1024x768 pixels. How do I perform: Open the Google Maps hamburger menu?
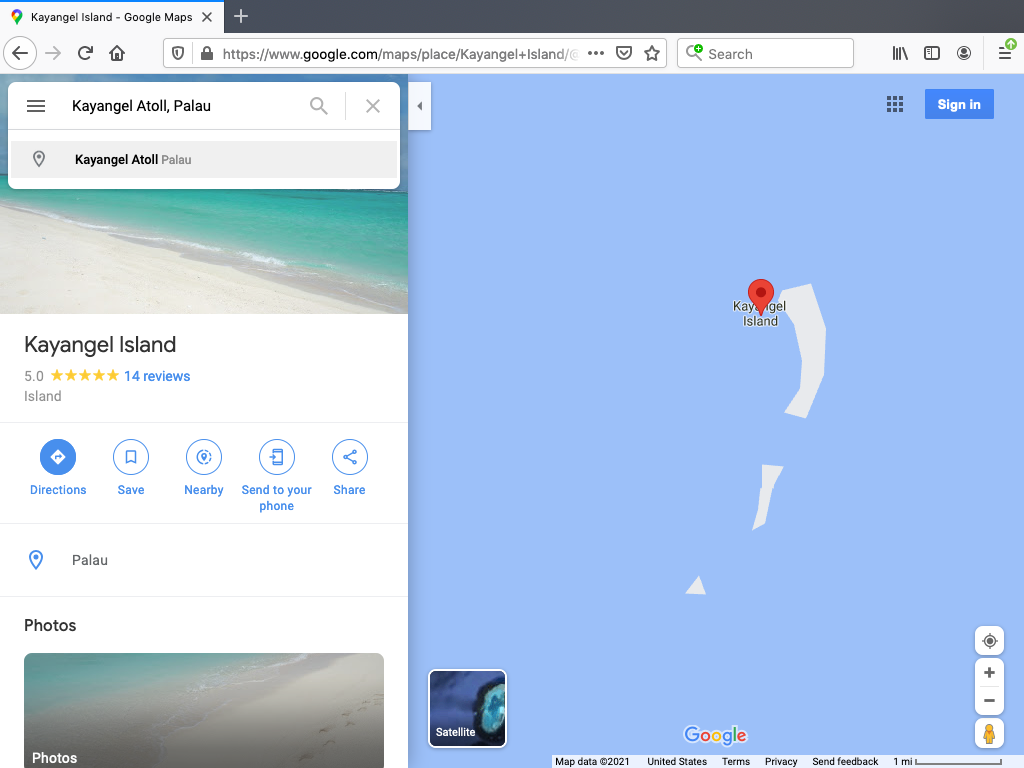pos(36,106)
